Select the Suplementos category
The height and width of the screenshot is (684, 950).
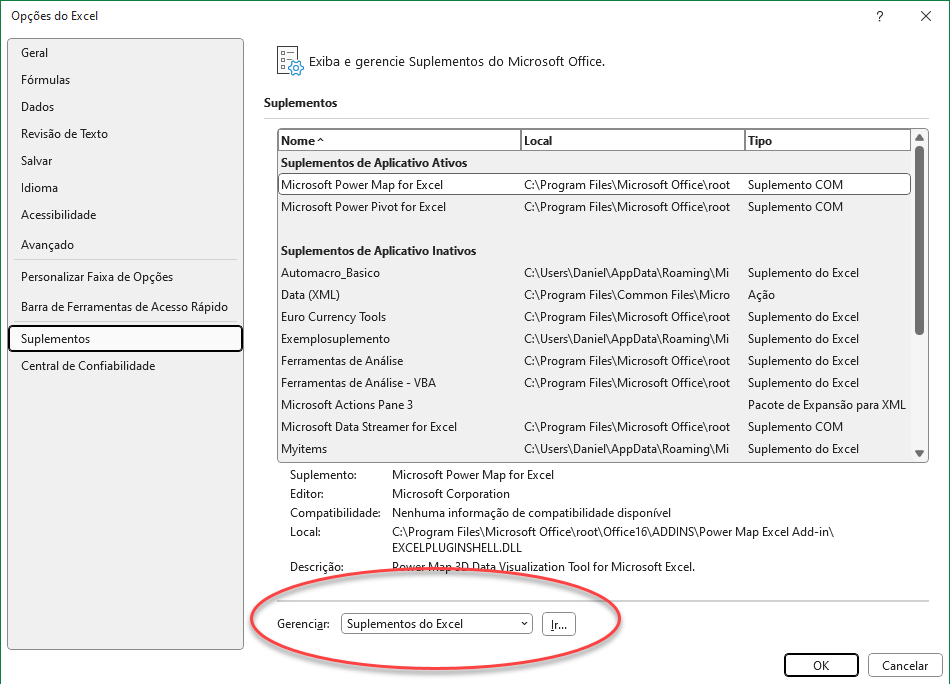[x=125, y=339]
